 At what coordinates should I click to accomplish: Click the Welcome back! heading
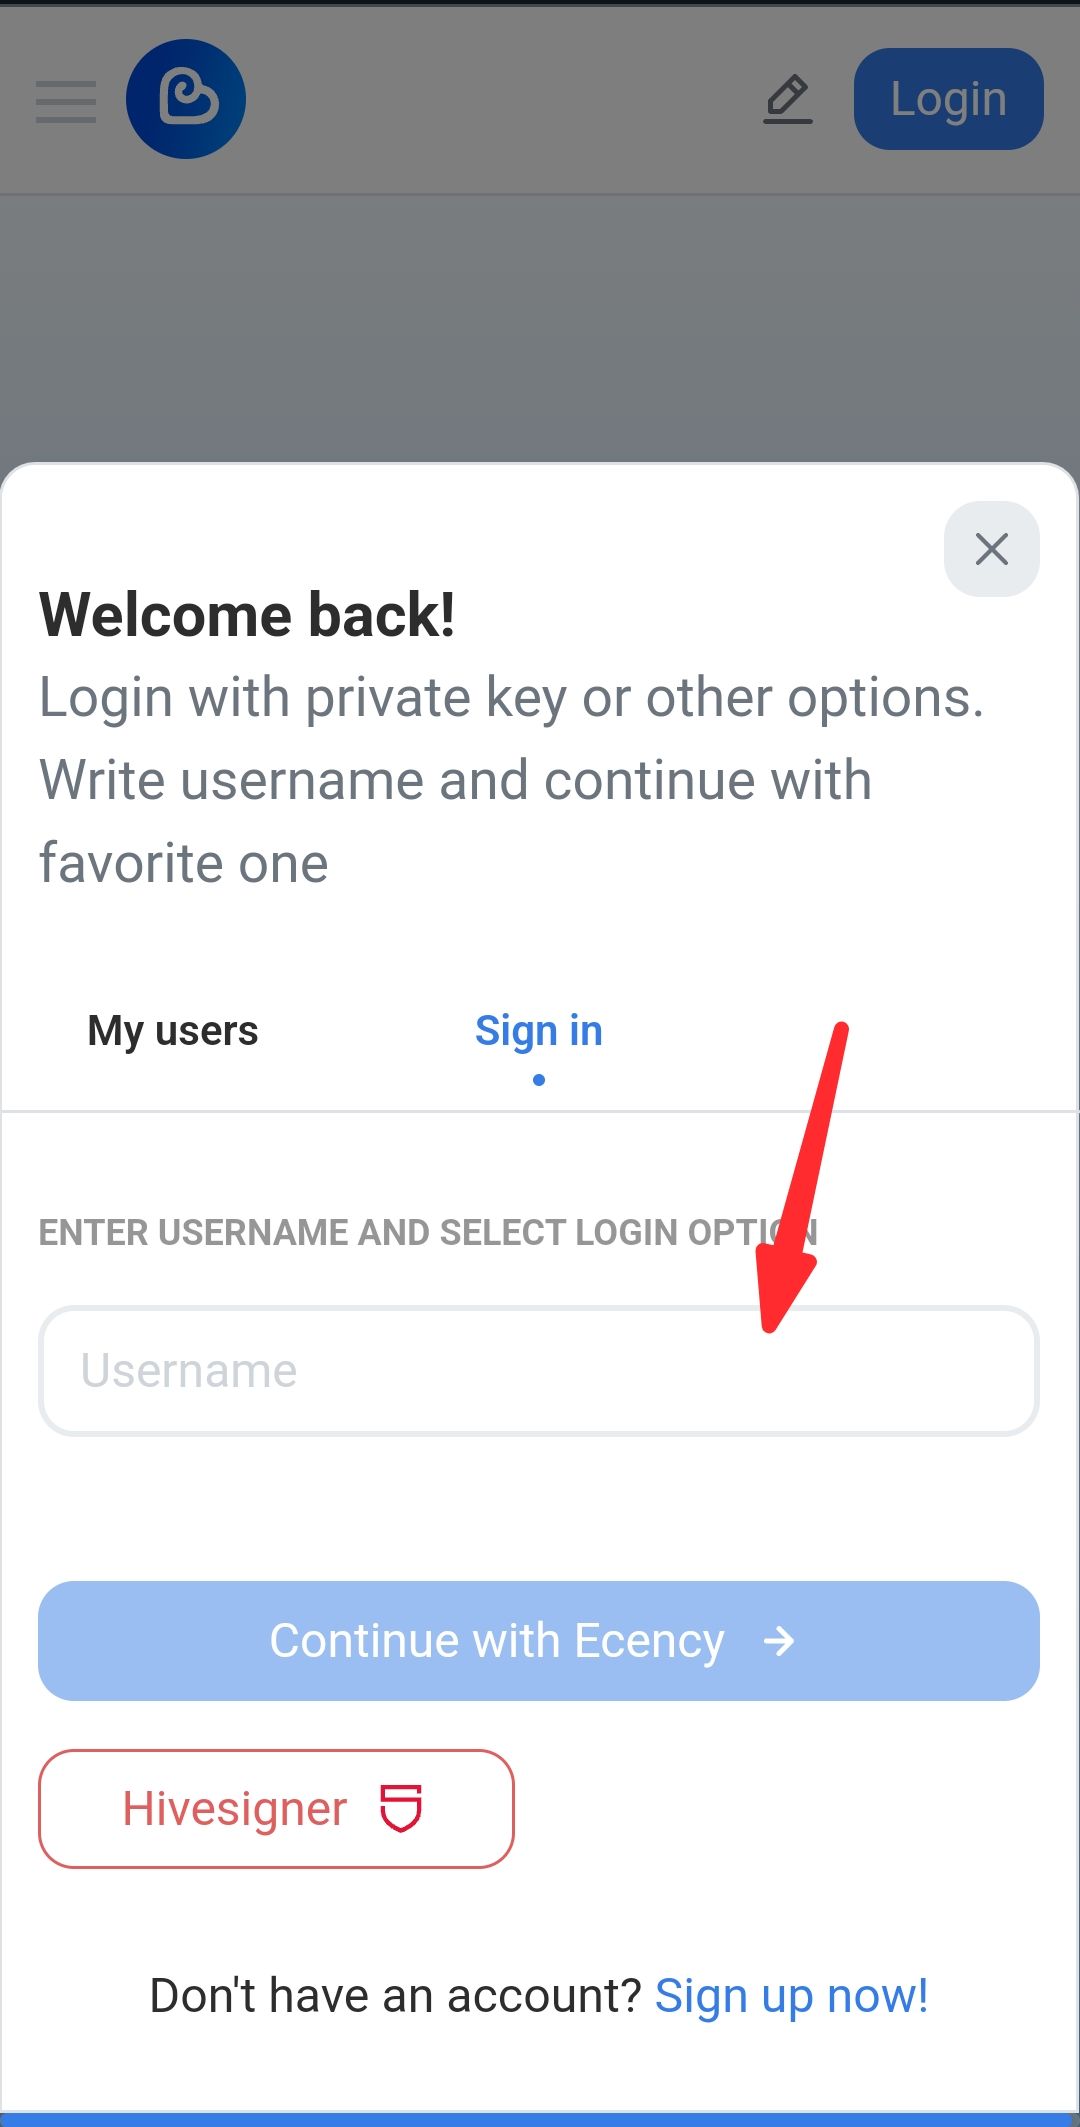pyautogui.click(x=247, y=614)
